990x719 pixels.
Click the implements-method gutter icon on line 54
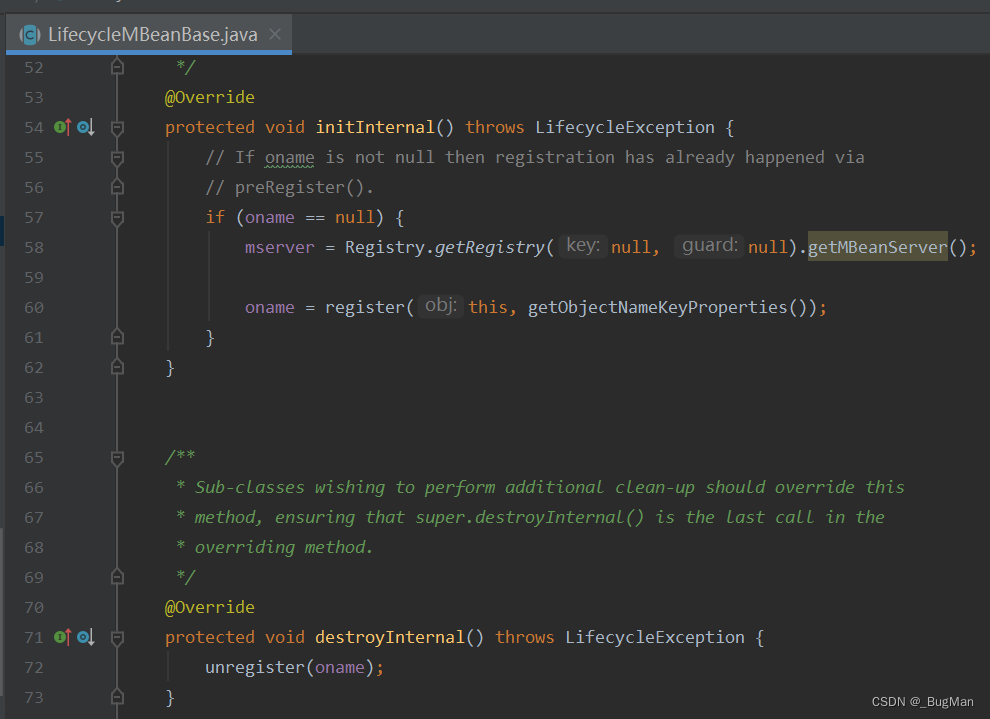click(63, 128)
